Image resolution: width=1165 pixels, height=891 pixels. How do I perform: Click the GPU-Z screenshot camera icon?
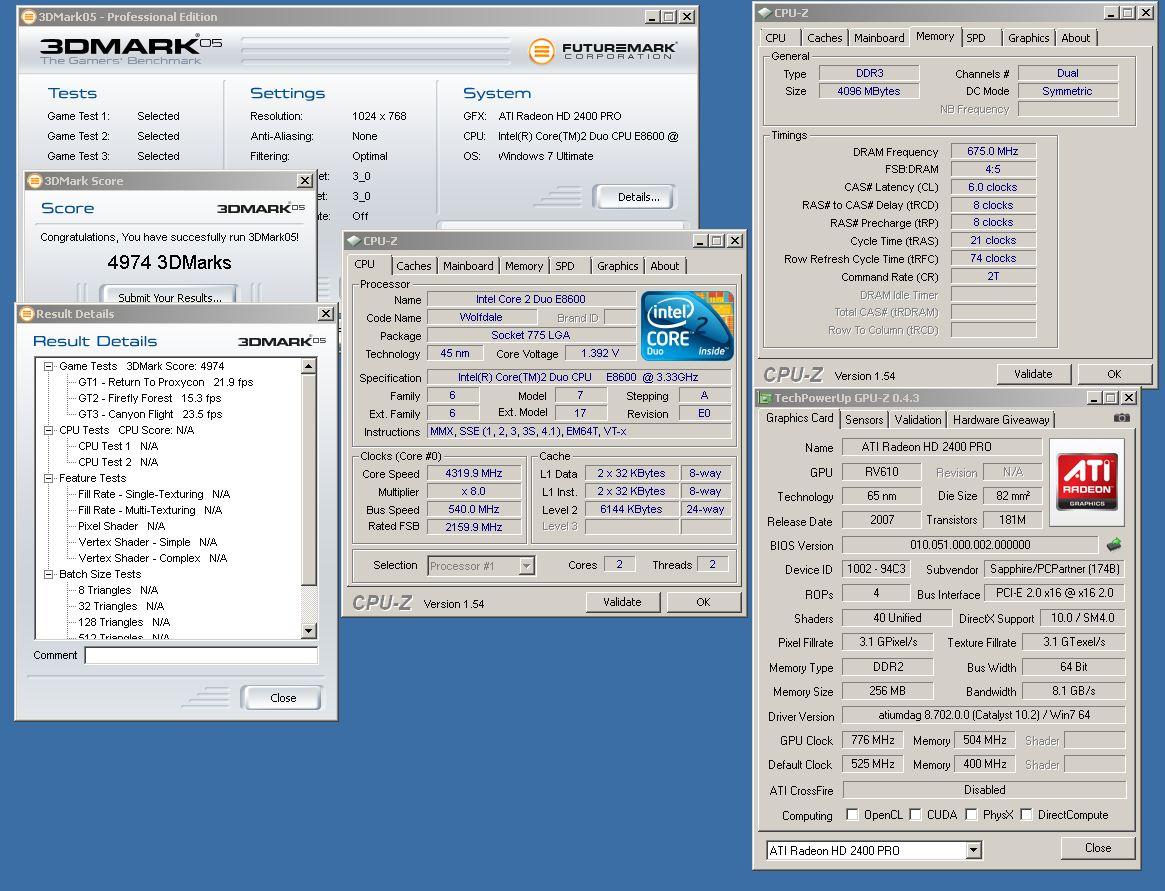coord(1121,418)
